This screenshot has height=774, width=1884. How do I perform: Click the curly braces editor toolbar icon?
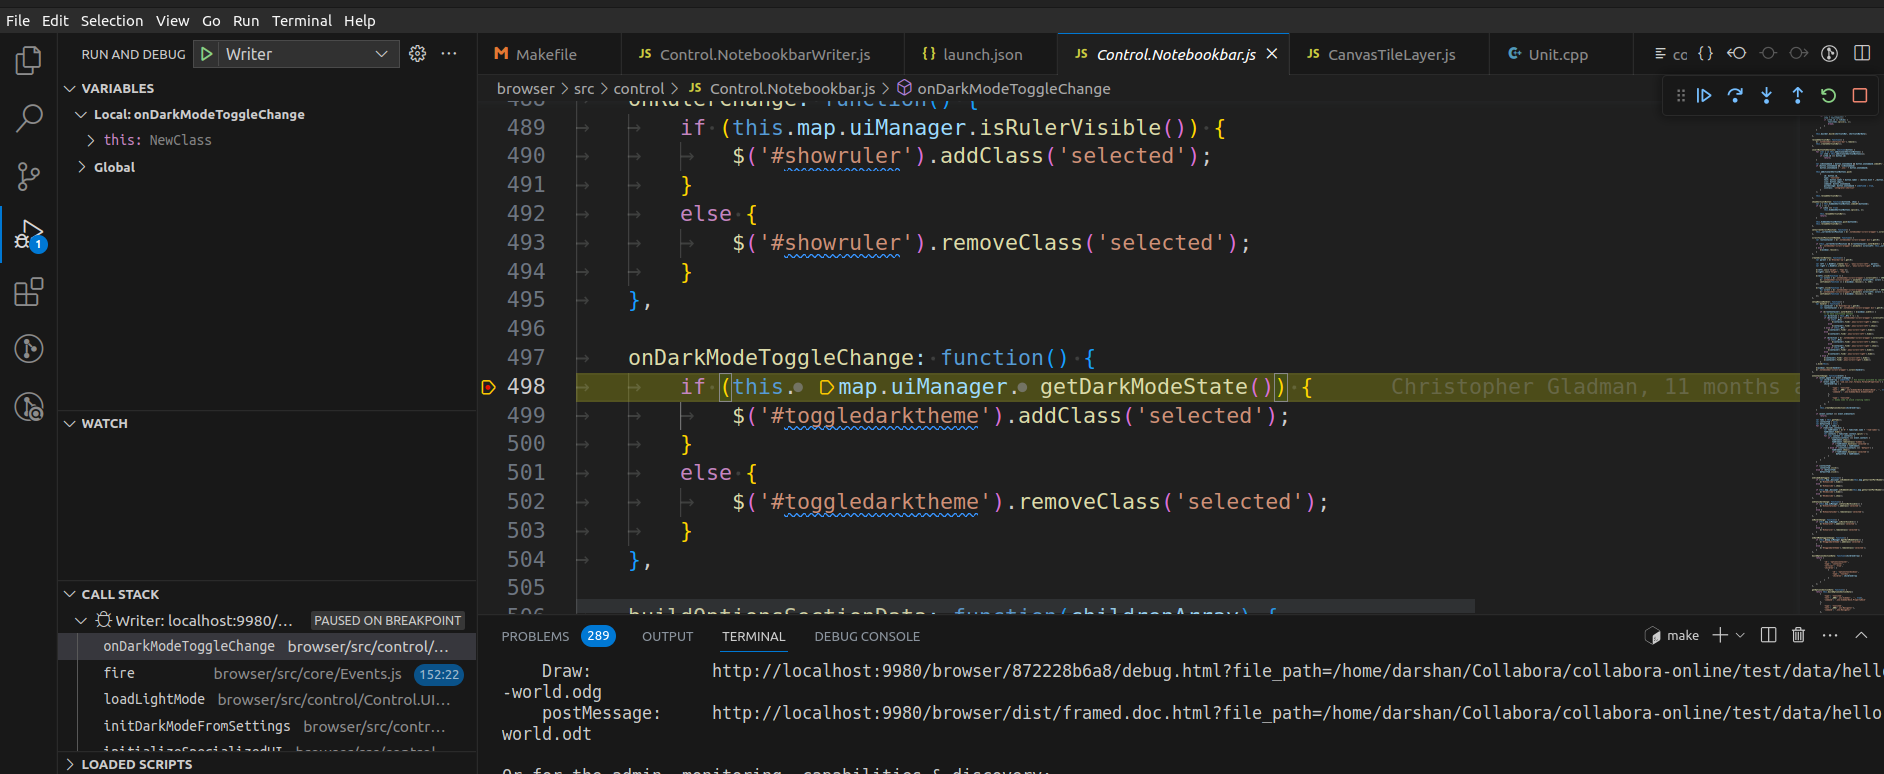coord(1706,54)
